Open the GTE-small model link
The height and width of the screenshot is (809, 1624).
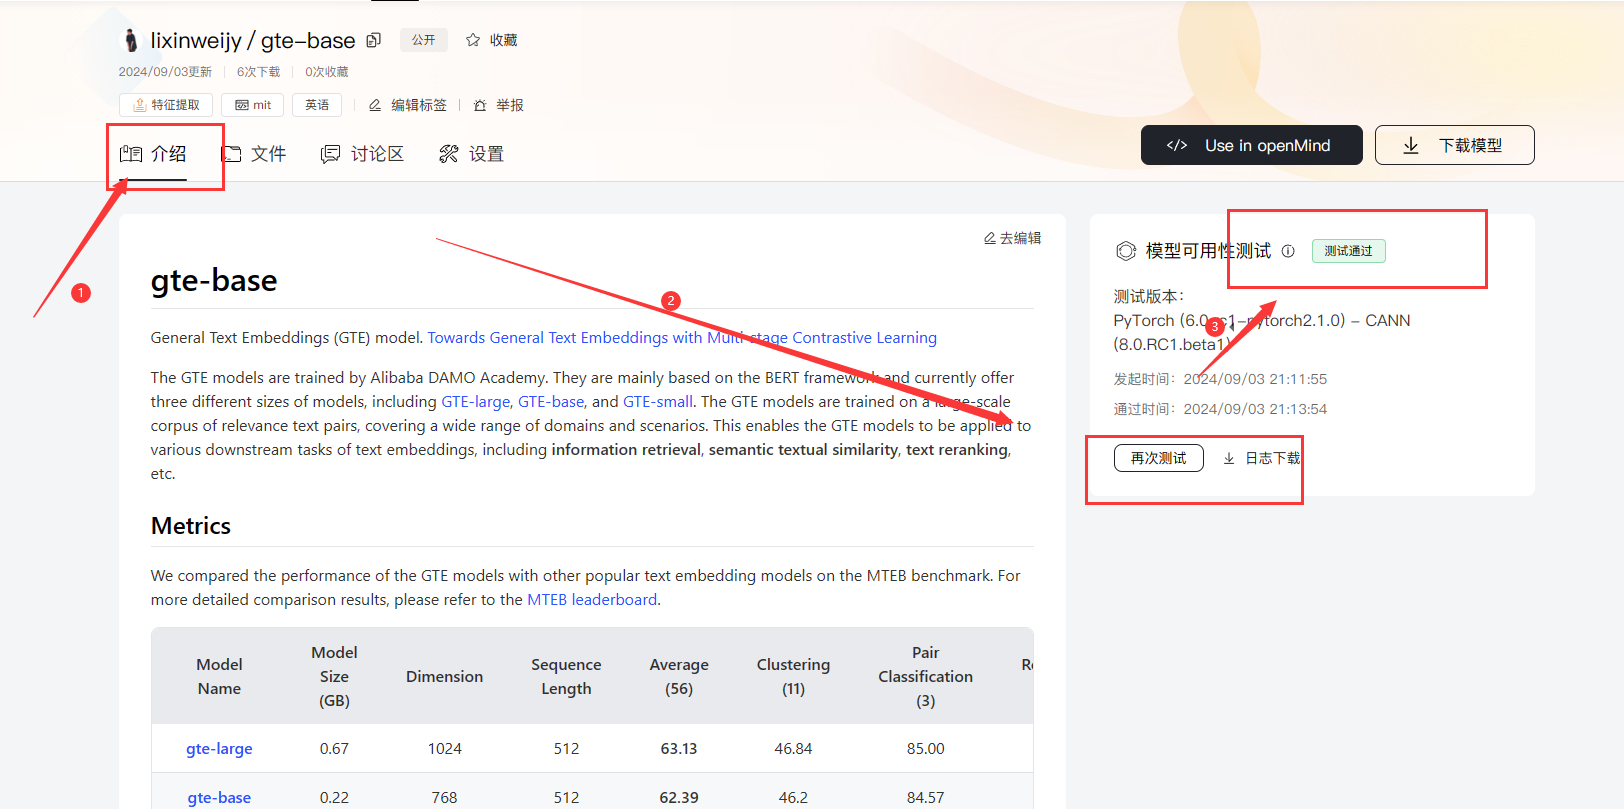(x=657, y=402)
